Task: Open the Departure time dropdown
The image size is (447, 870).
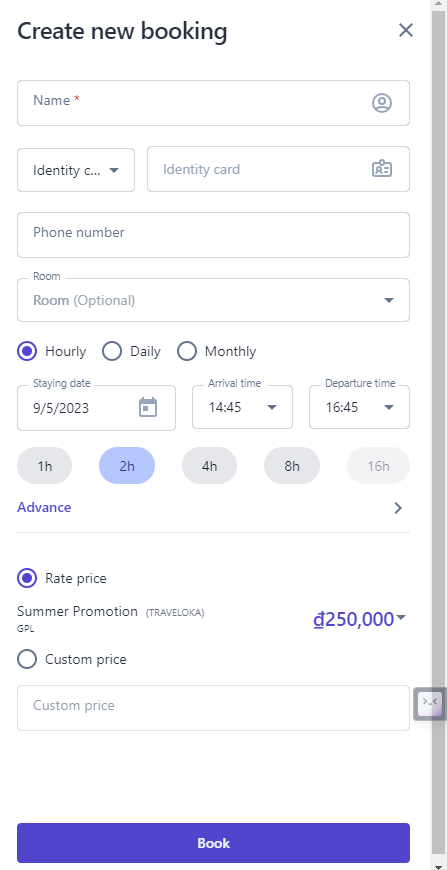Action: coord(359,407)
